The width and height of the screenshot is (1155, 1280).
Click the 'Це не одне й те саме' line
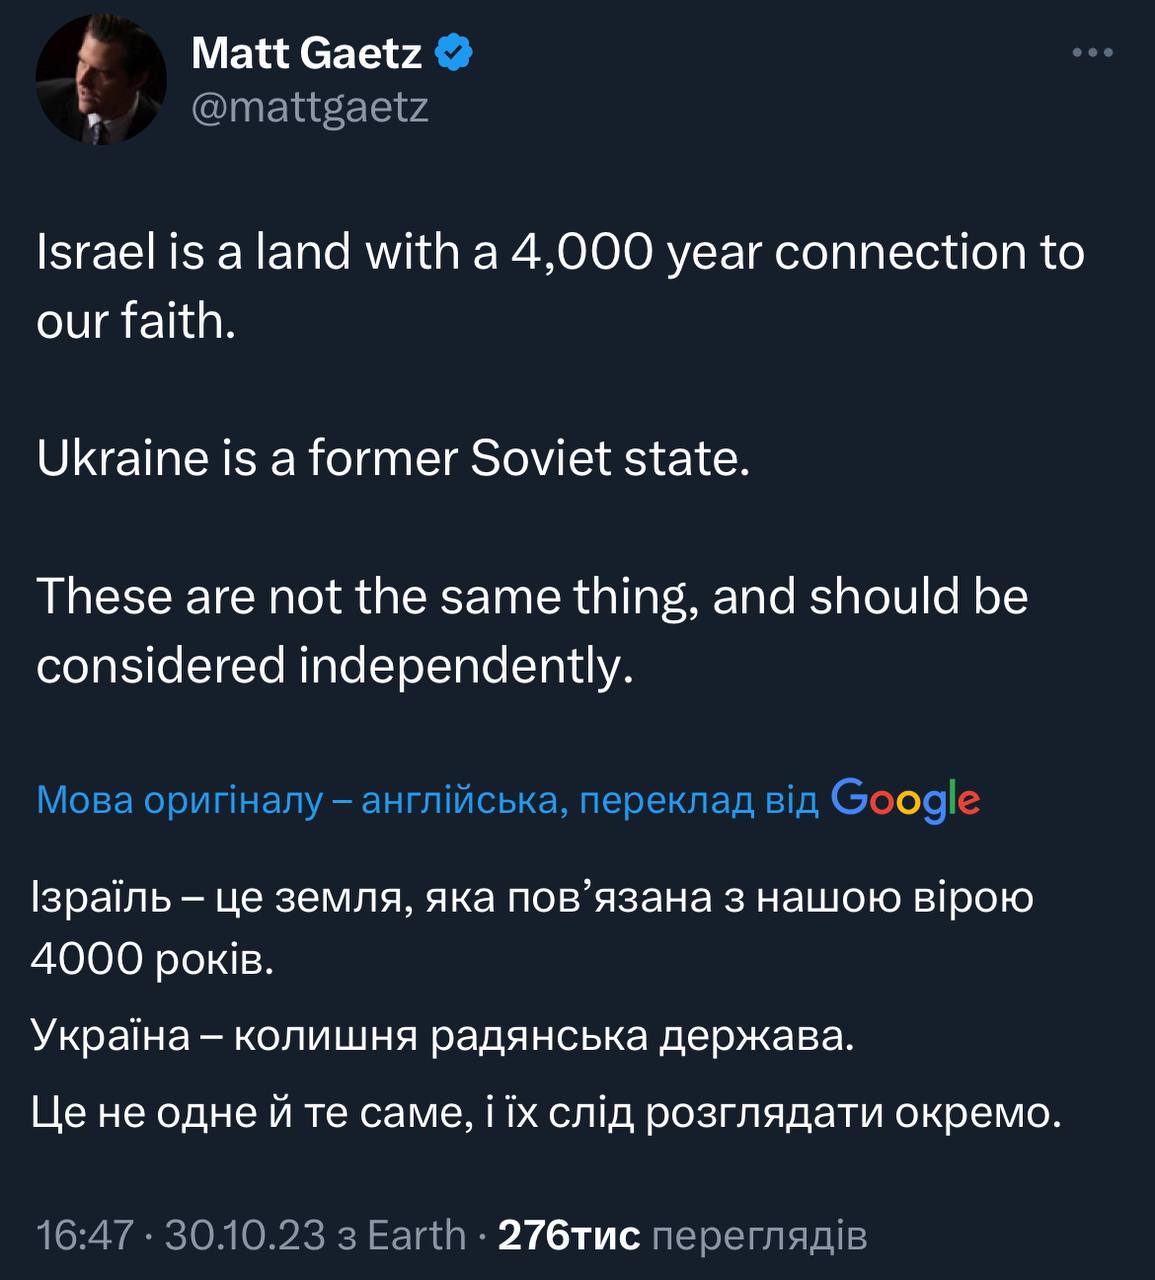pos(546,1112)
